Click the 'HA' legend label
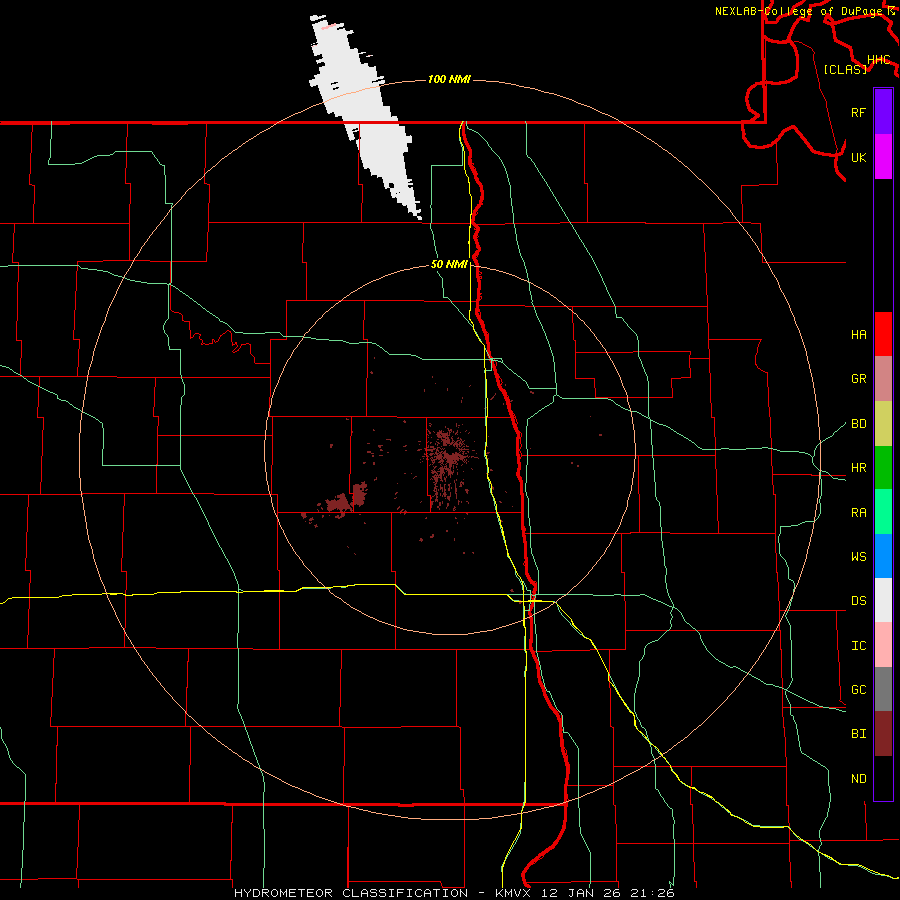Viewport: 900px width, 900px height. [858, 334]
